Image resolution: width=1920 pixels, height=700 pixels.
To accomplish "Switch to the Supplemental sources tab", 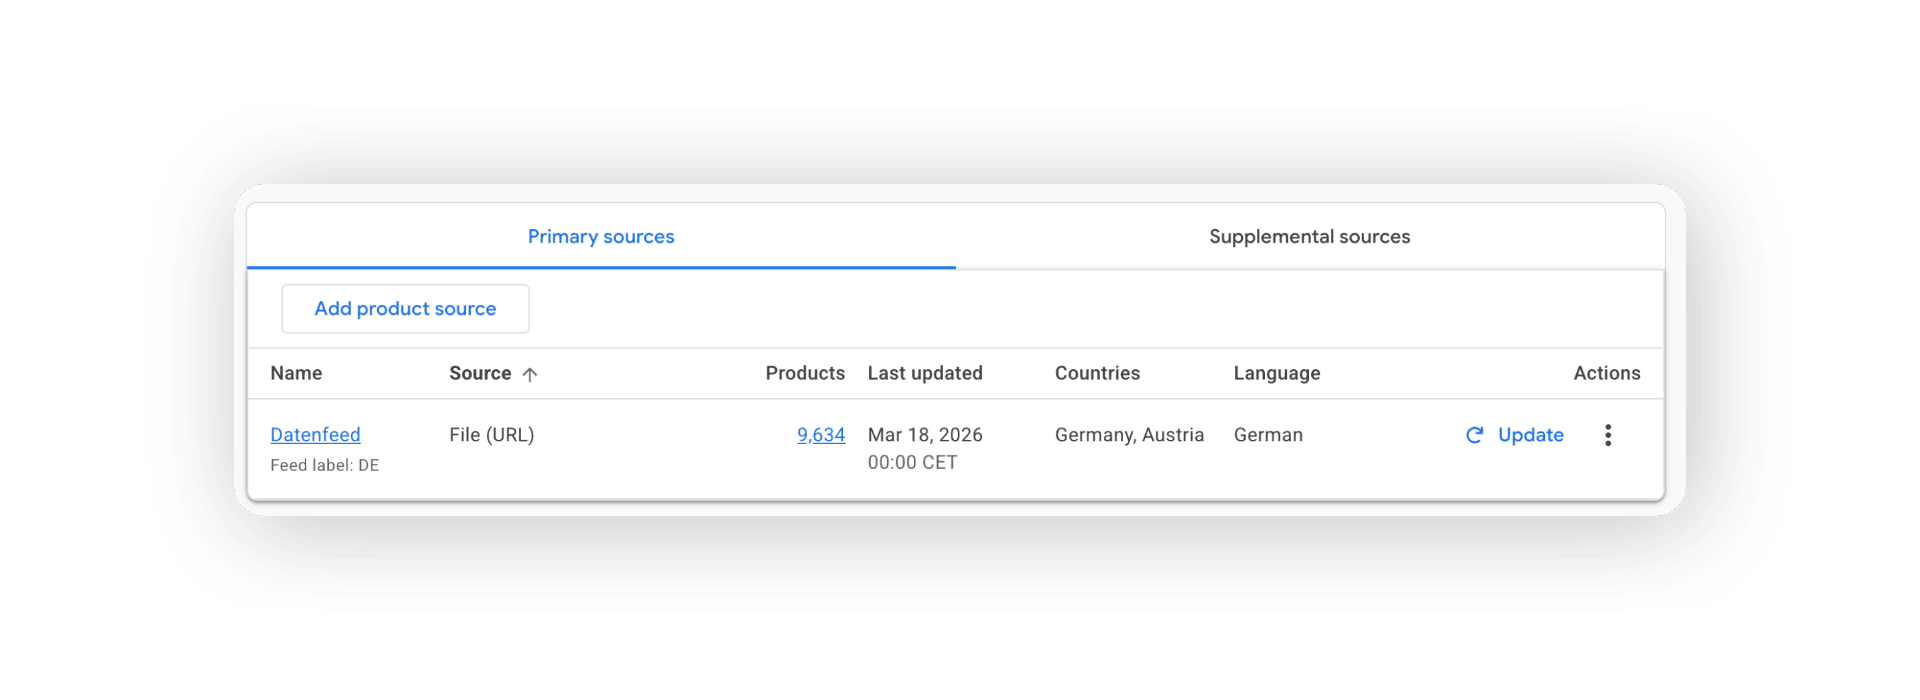I will click(1309, 237).
